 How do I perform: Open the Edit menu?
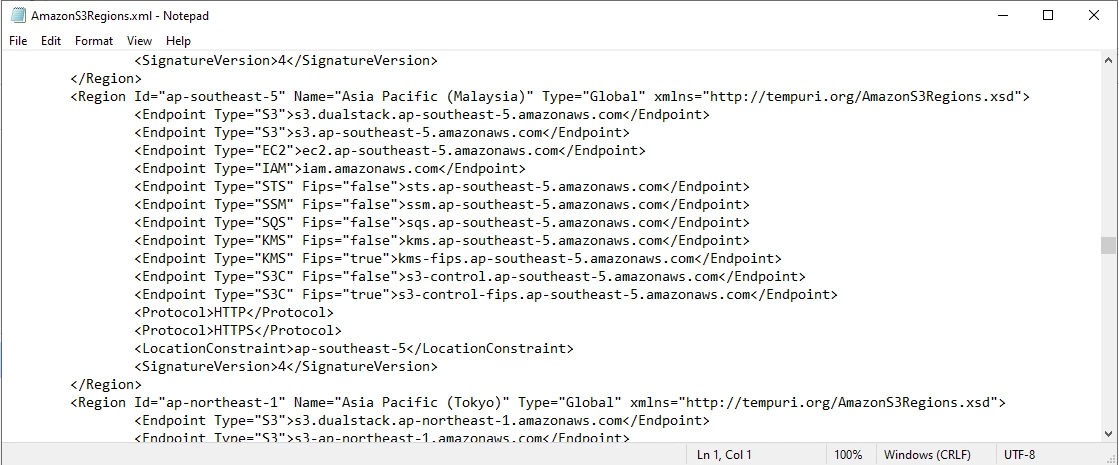[x=51, y=41]
